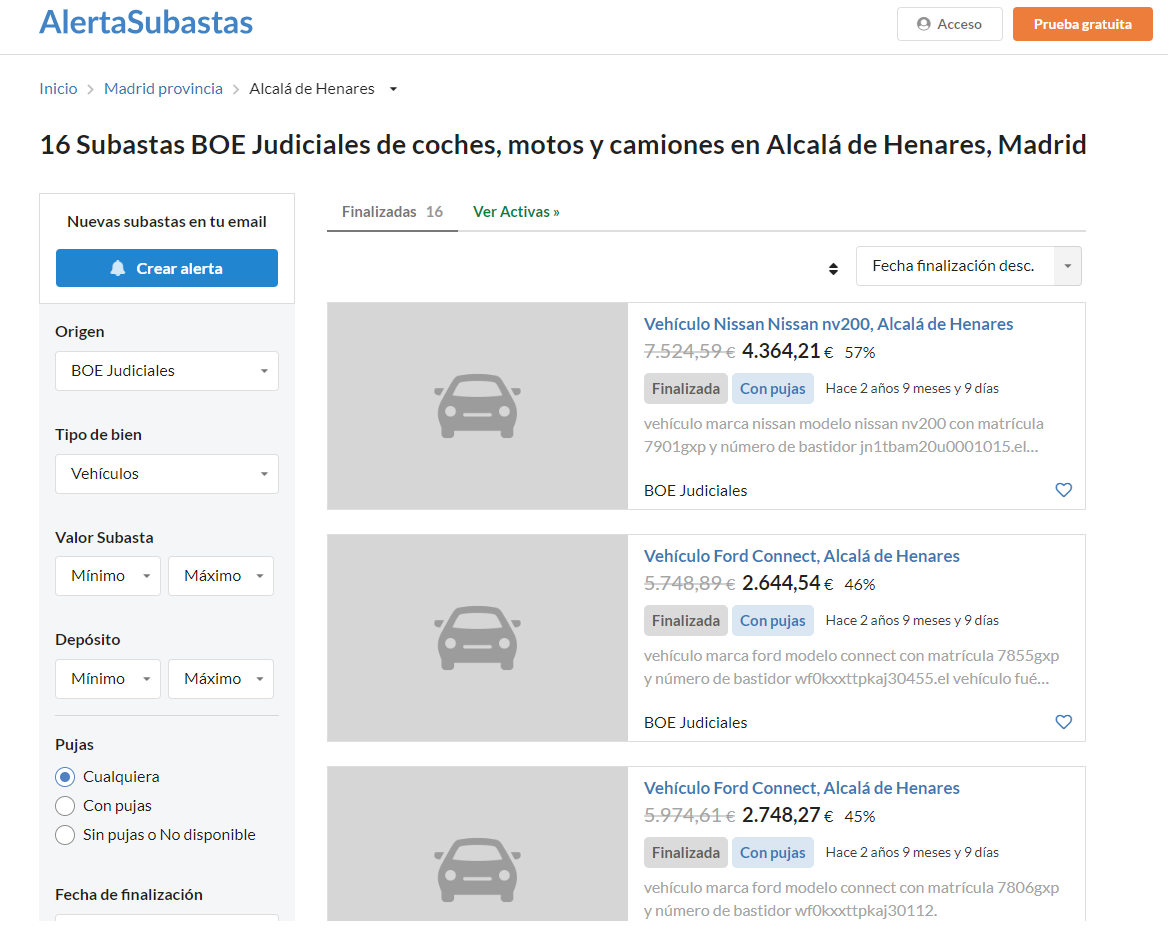Switch to the Finalizadas tab

click(392, 212)
